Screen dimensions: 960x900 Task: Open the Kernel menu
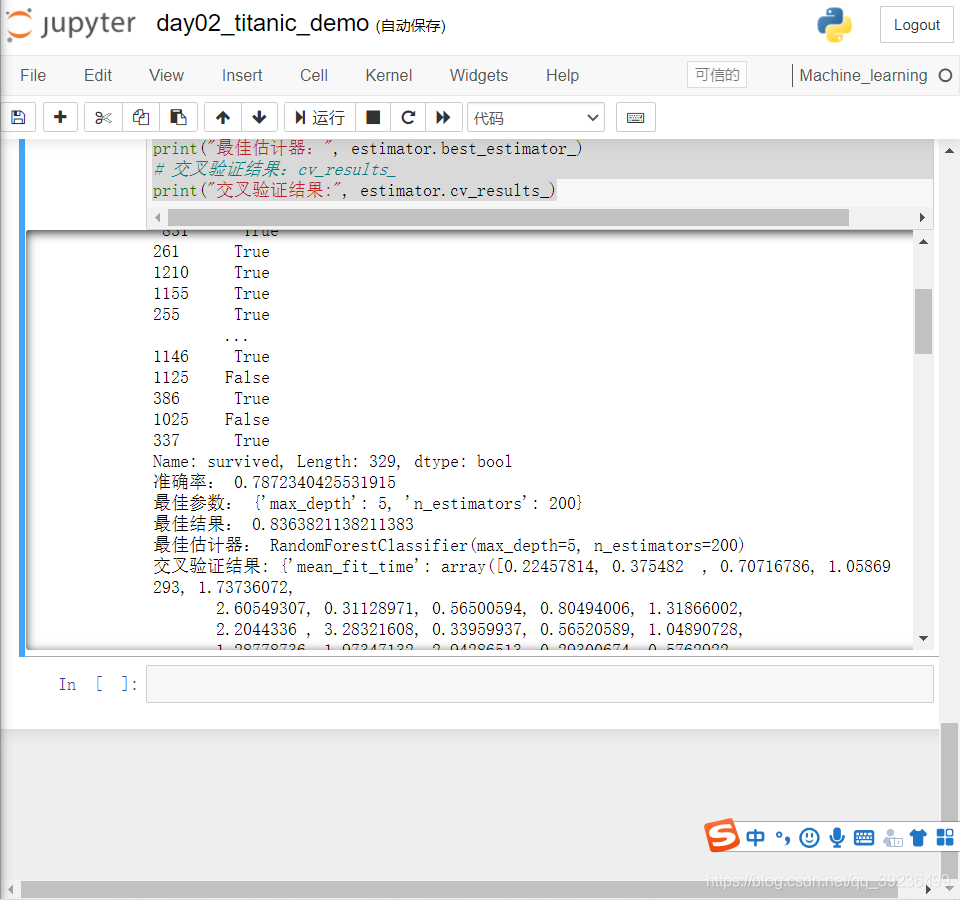389,75
